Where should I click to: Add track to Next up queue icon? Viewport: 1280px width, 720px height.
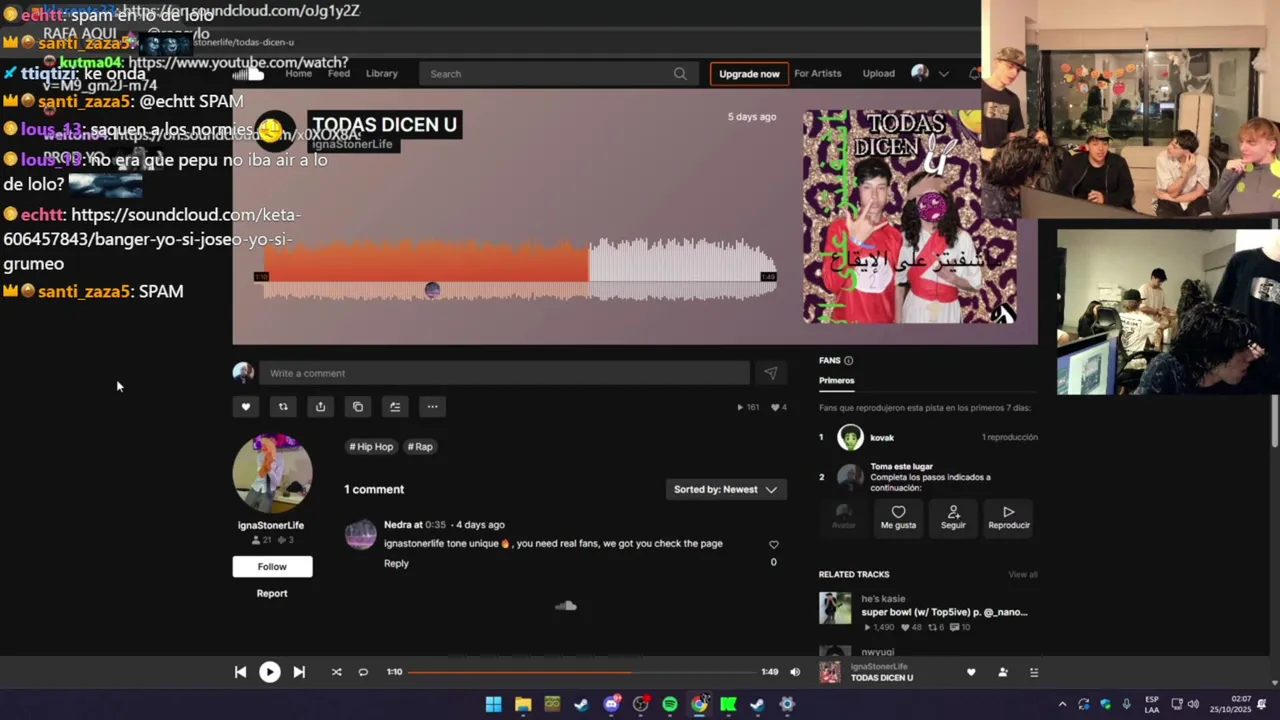[x=395, y=407]
